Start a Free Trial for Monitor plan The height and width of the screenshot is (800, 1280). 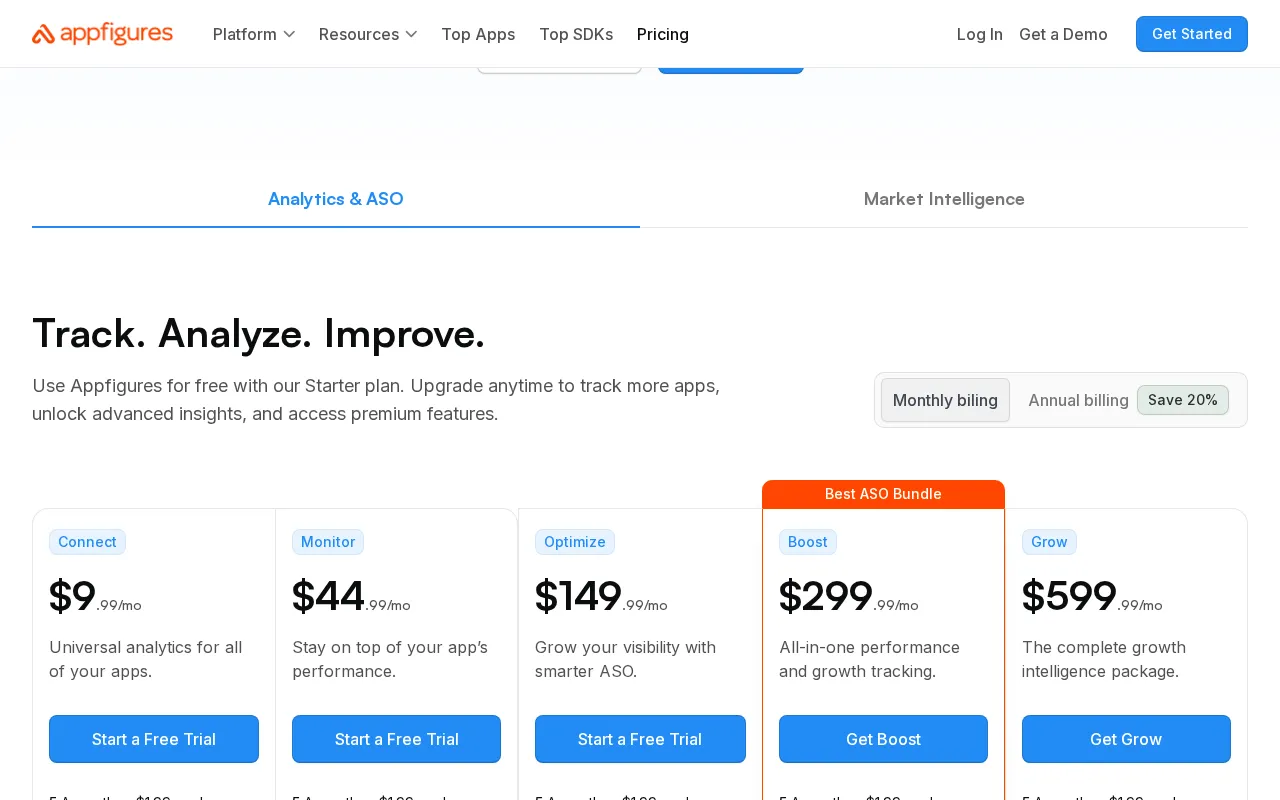click(397, 739)
